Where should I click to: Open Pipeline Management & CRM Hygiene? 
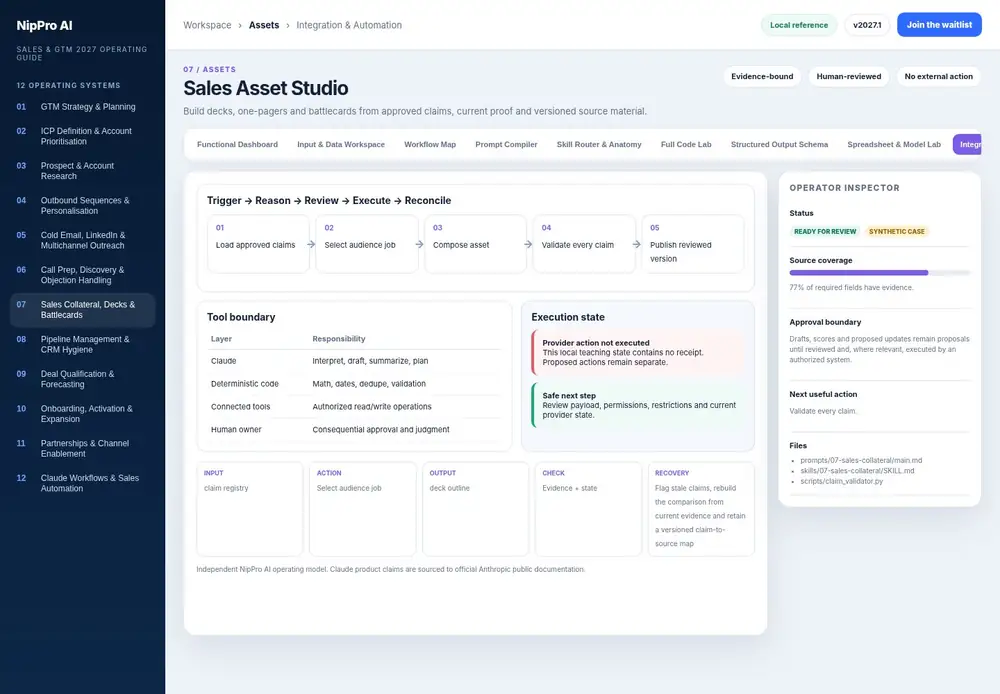click(82, 344)
